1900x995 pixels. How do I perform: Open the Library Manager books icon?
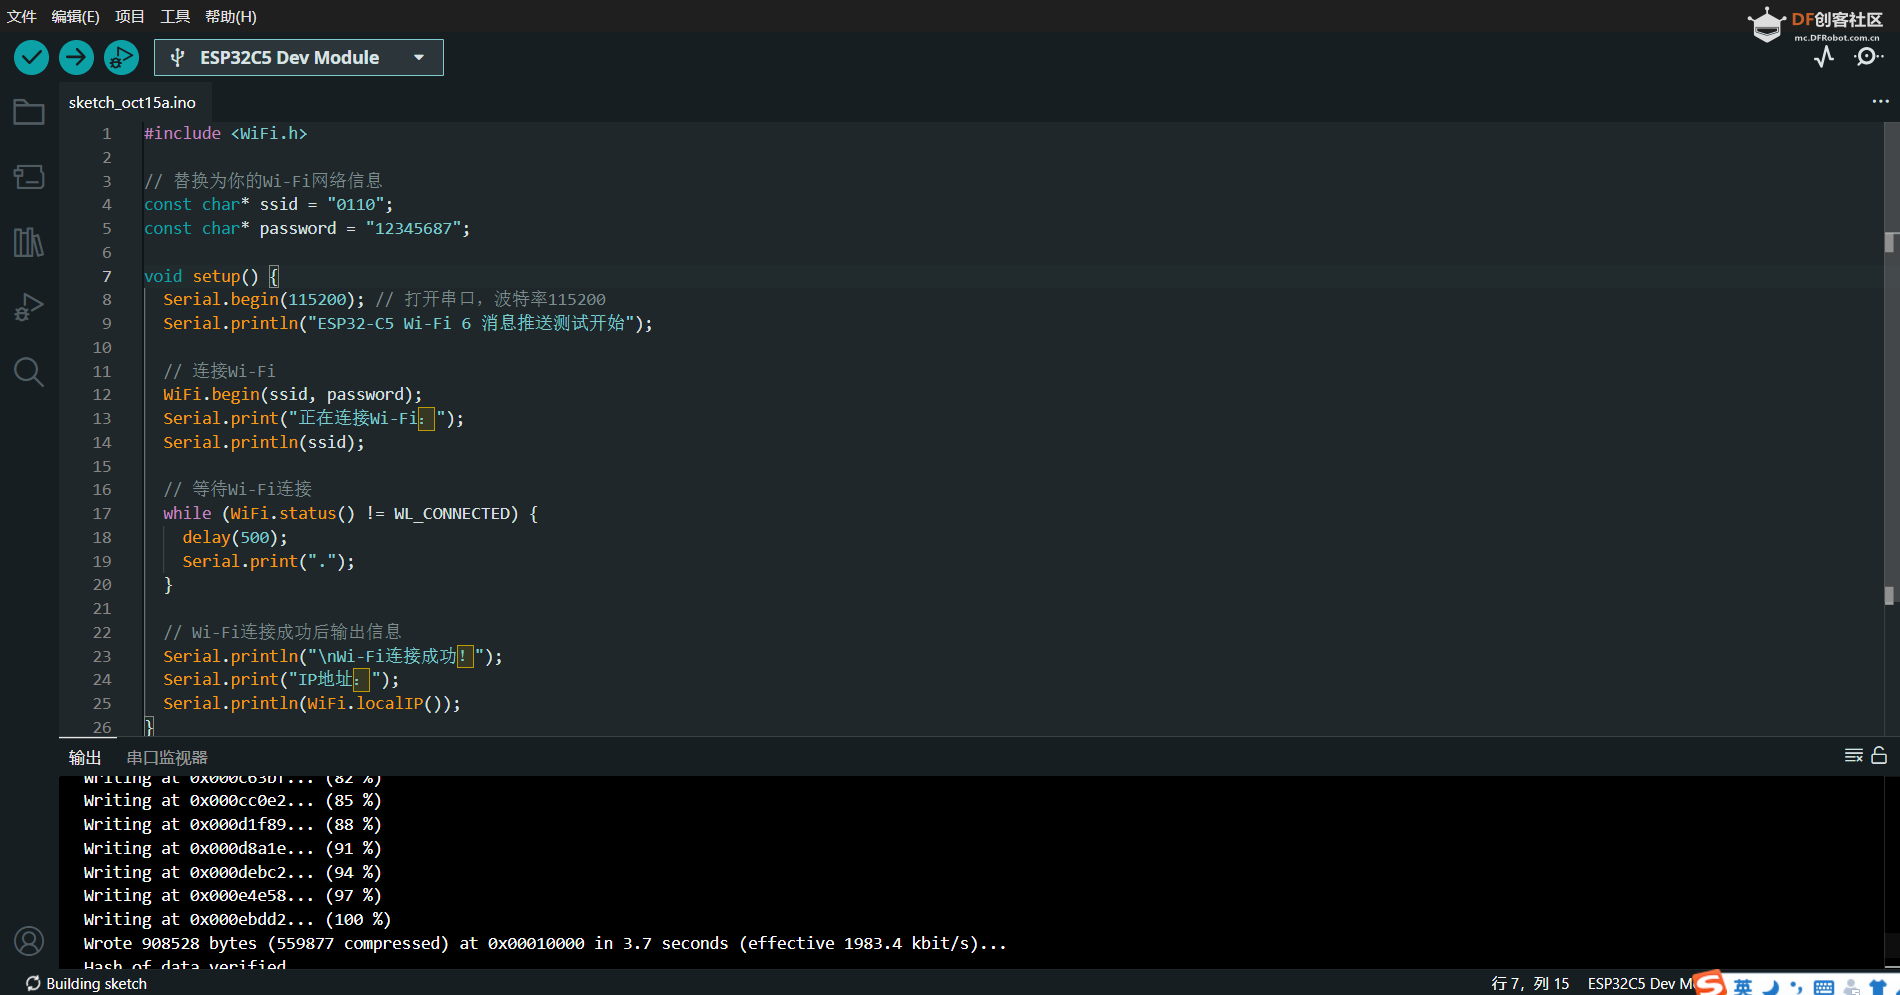point(28,242)
